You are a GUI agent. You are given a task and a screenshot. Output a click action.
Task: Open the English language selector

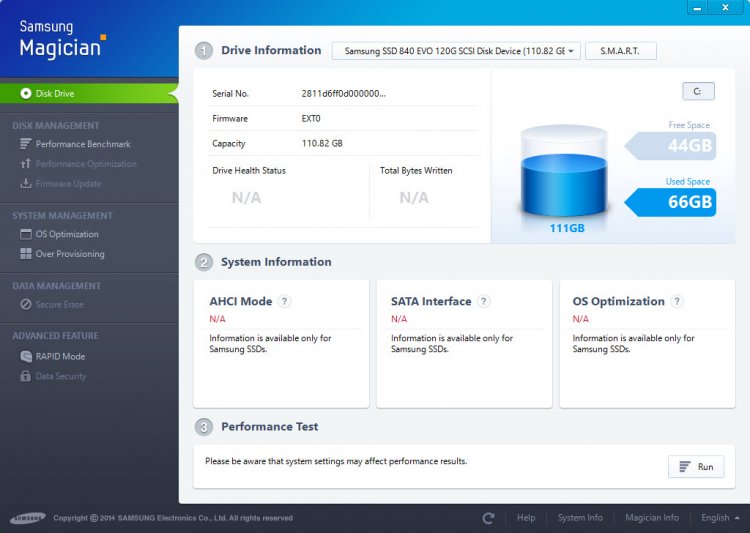click(720, 518)
